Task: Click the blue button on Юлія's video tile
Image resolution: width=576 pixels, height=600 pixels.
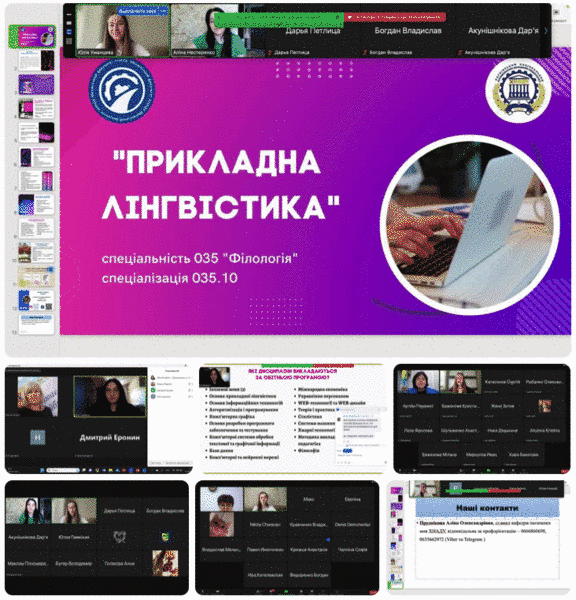Action: coord(142,11)
